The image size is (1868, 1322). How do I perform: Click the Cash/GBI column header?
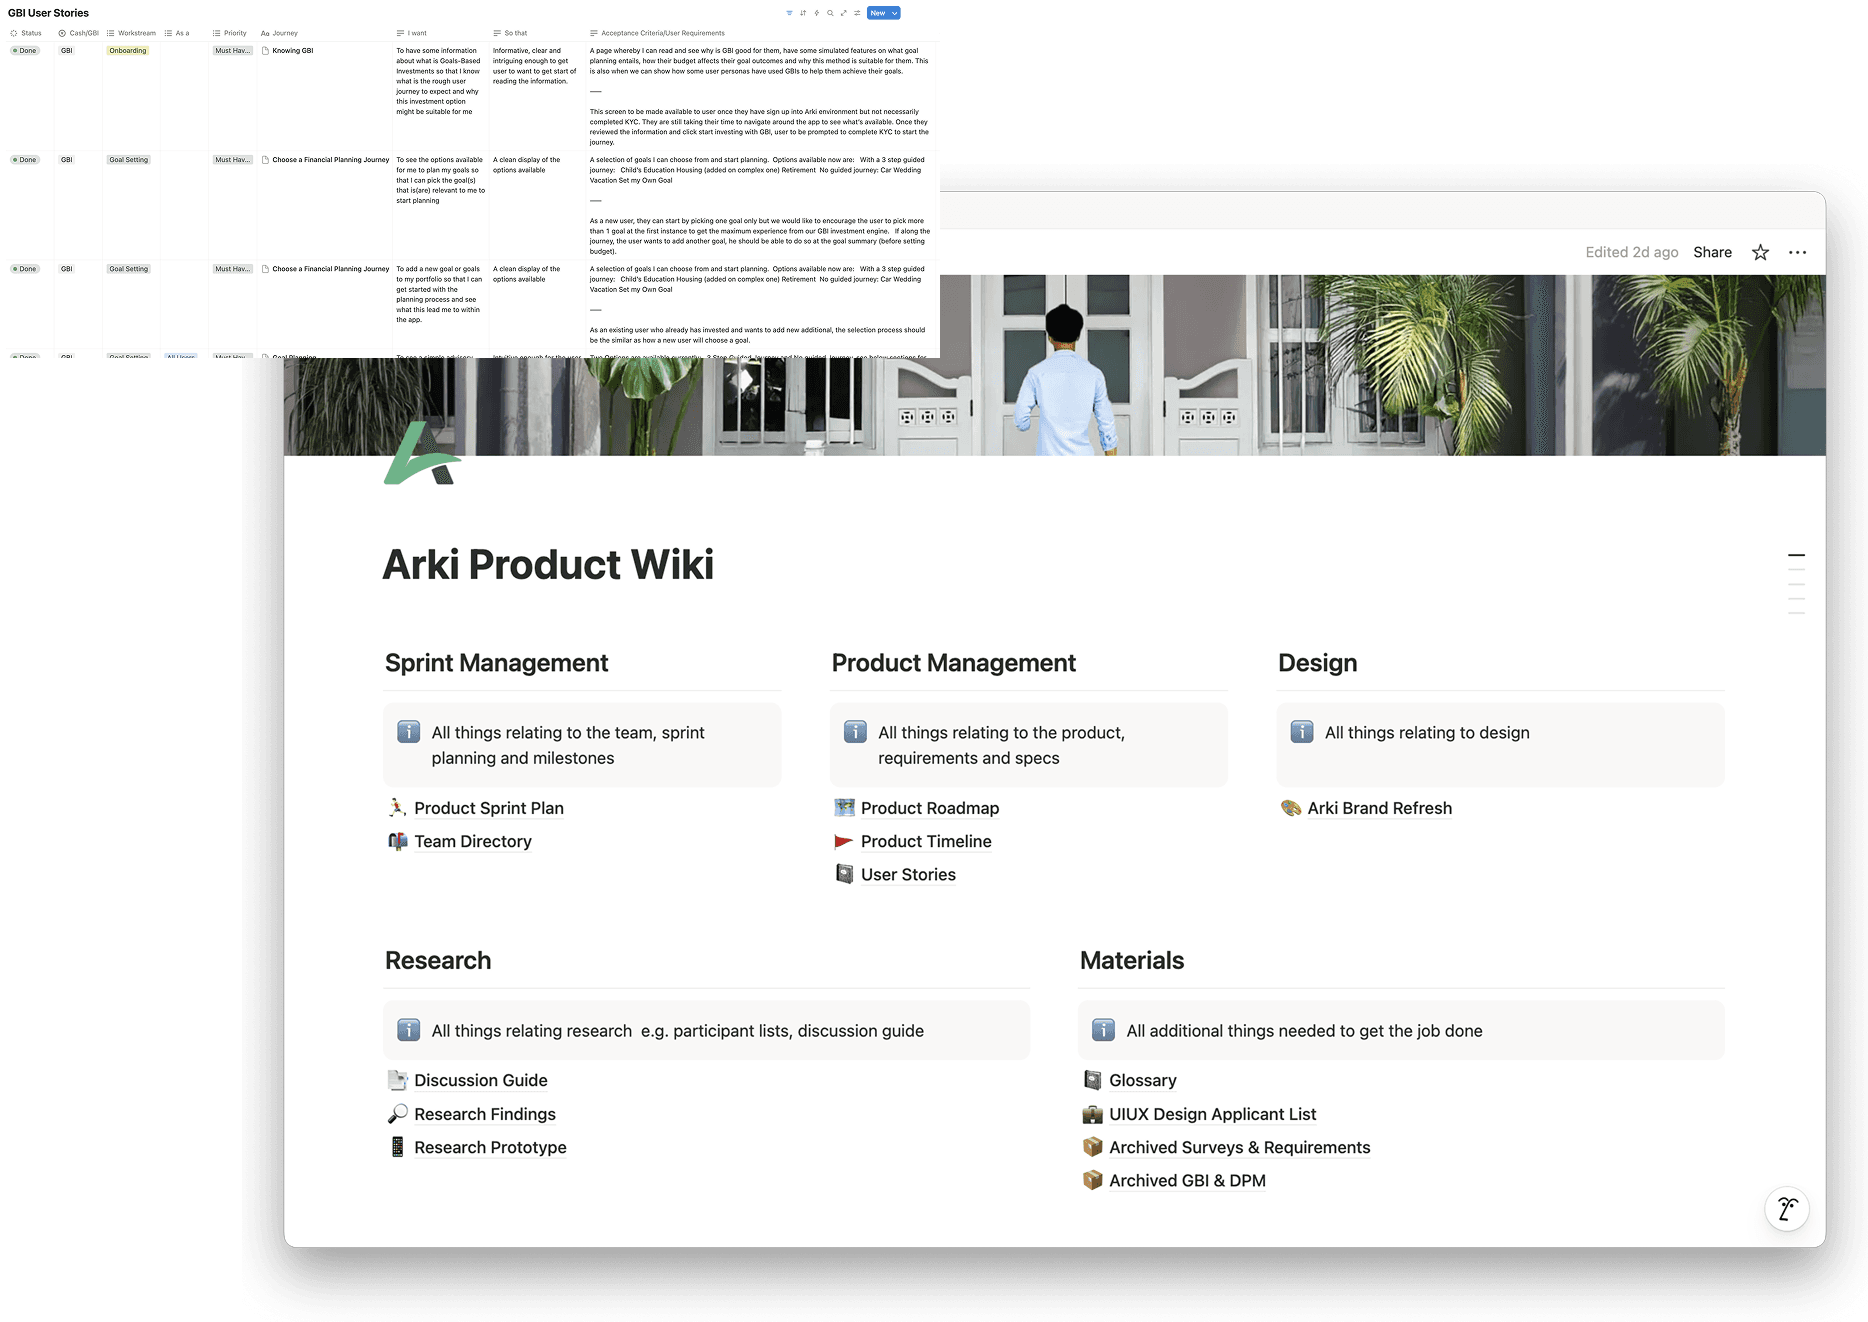coord(78,33)
